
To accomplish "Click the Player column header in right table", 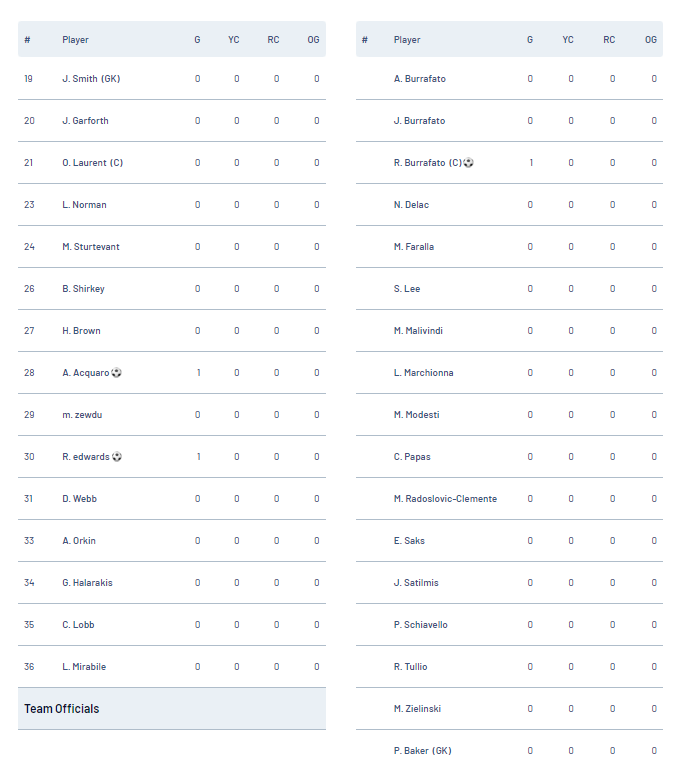I will point(407,40).
